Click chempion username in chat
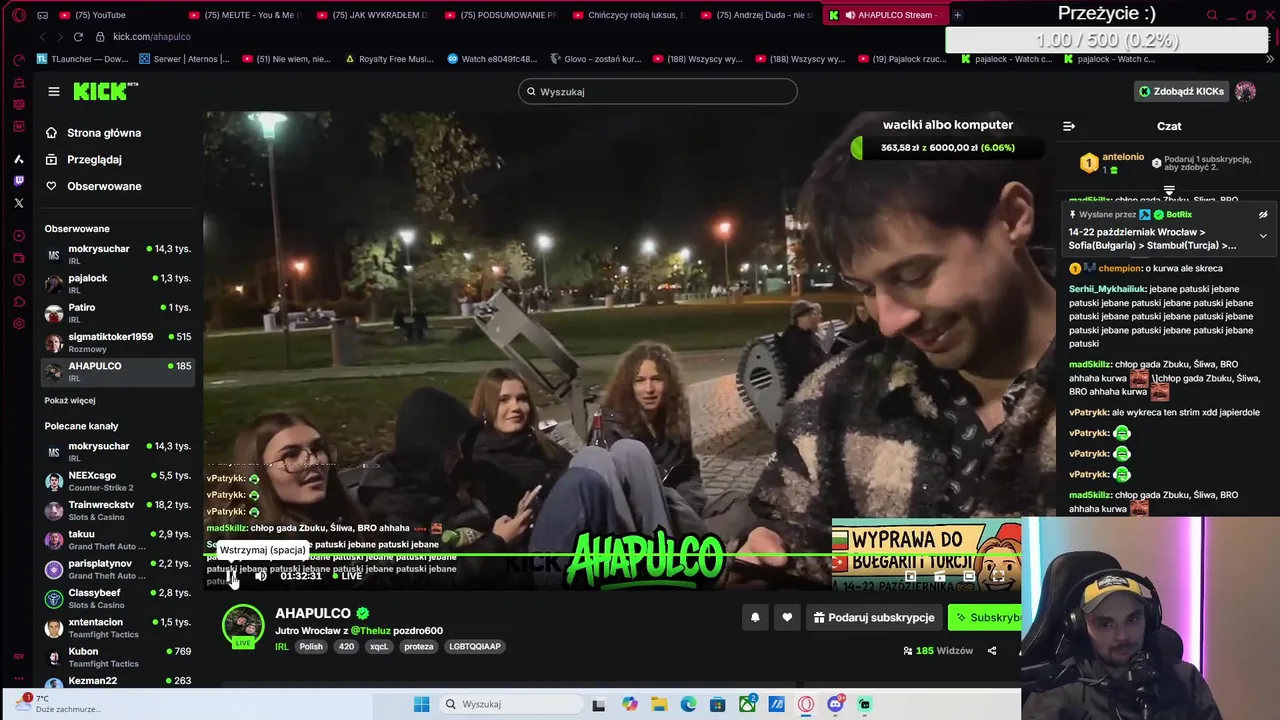Screen dimensions: 1280x720 click(1120, 269)
